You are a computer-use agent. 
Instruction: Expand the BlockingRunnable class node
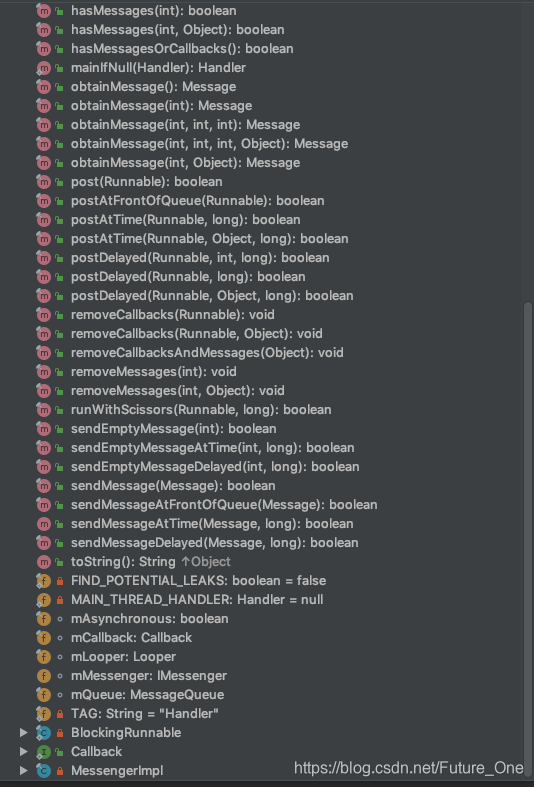click(x=24, y=732)
